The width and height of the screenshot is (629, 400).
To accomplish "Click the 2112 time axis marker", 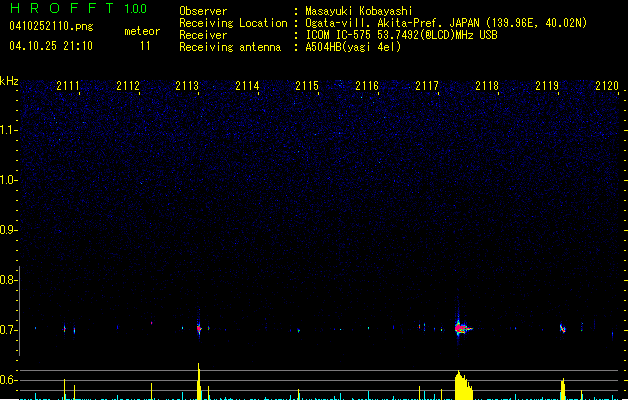I will coord(128,86).
